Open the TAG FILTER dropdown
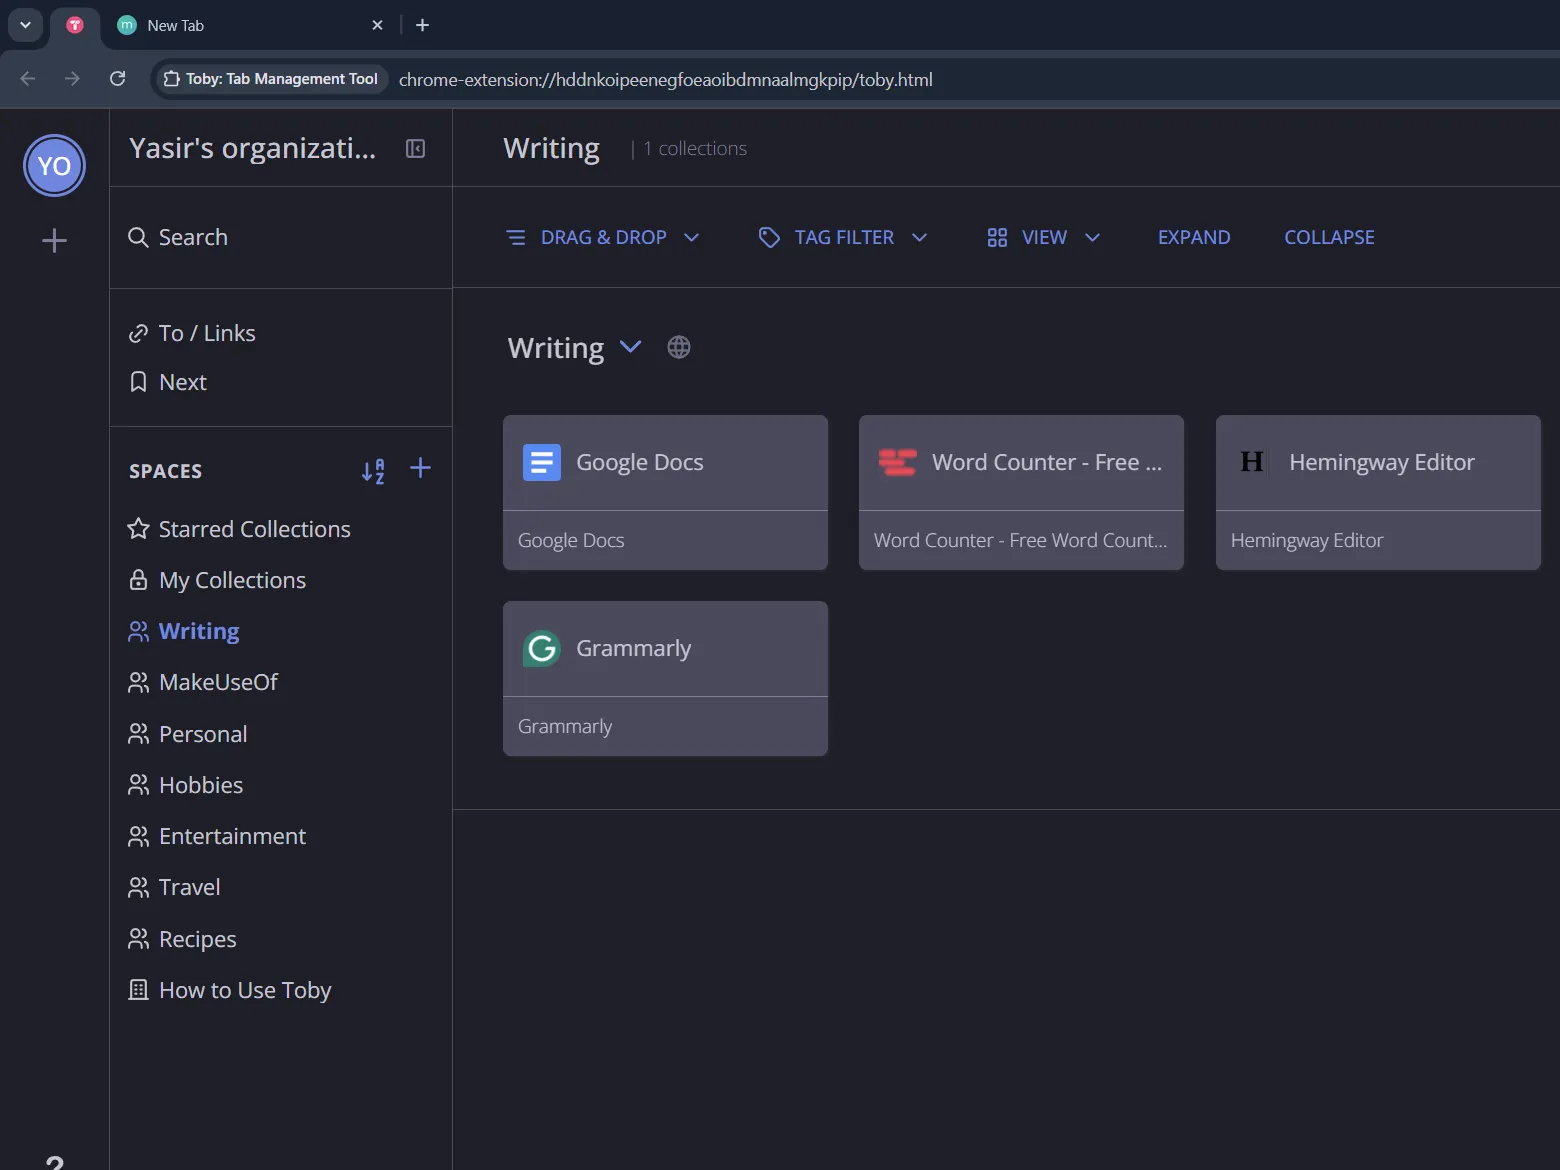Screen dimensions: 1560x1170 [919, 237]
